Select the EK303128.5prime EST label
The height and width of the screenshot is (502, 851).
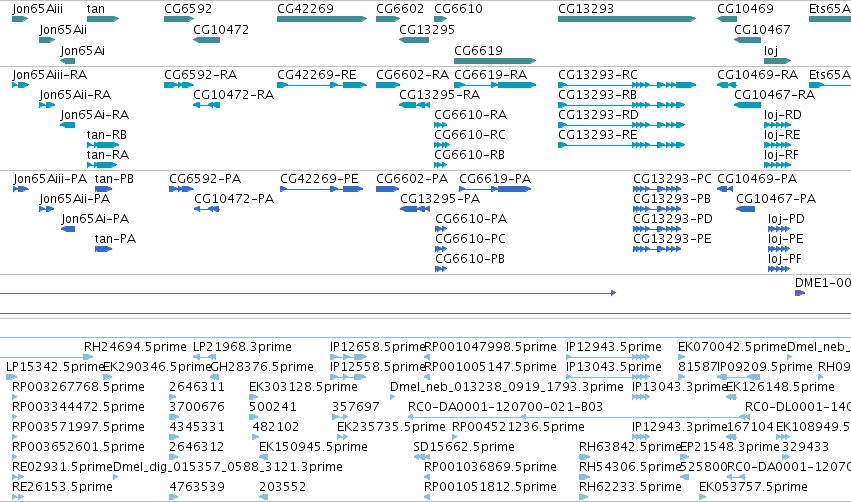click(303, 387)
